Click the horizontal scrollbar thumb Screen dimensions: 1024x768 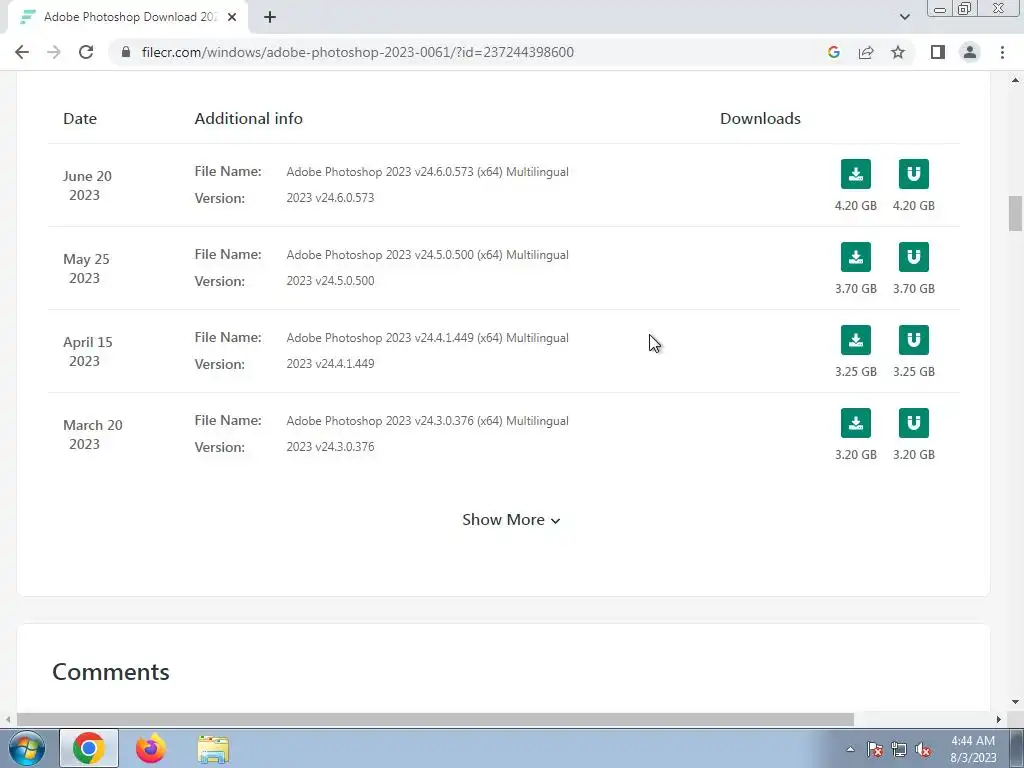pos(435,719)
